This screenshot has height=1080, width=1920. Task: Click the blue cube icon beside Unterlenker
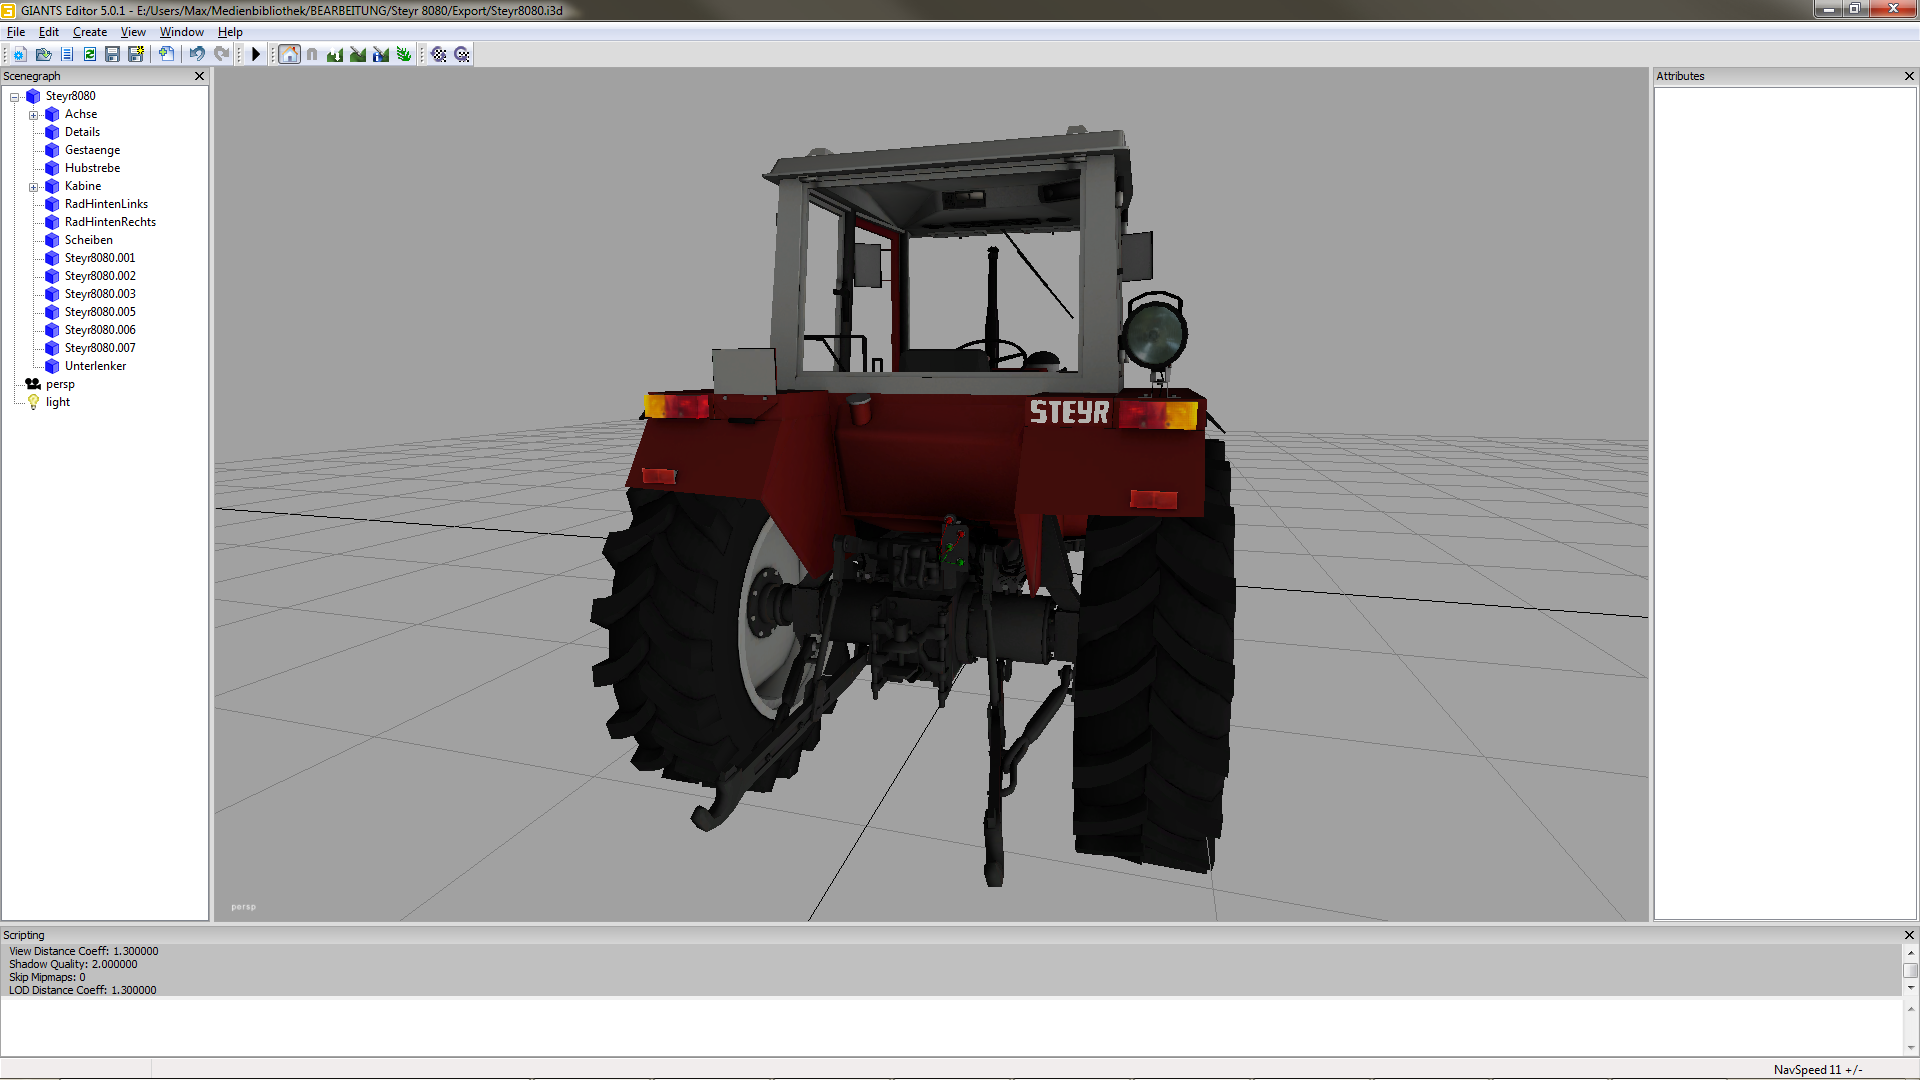(52, 366)
